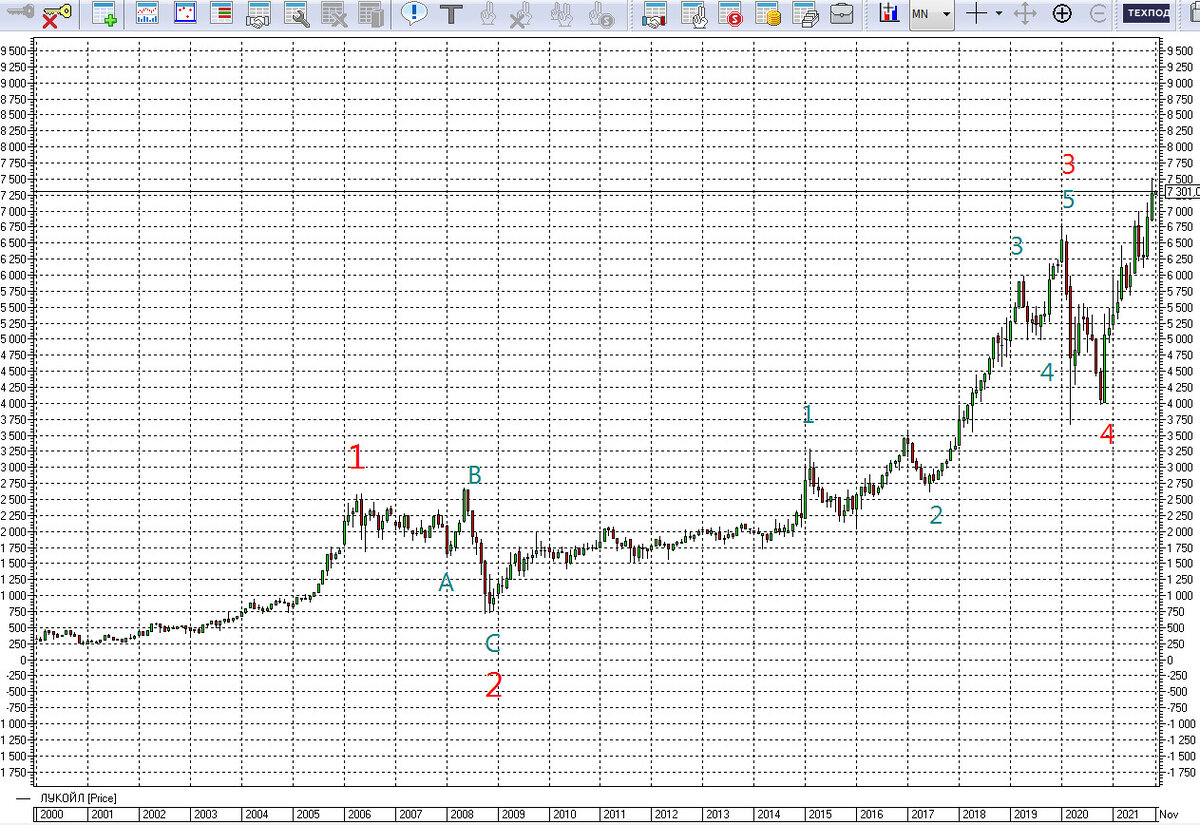
Task: Open the client portfolio briefcase icon
Action: [x=843, y=14]
